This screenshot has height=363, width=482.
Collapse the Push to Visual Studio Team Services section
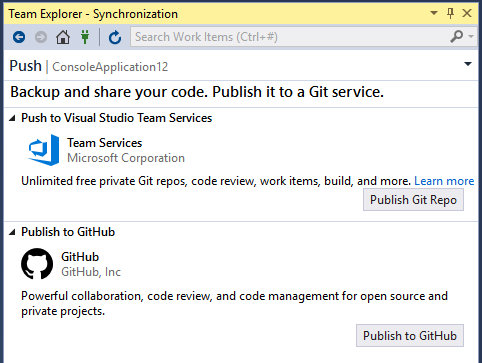(x=12, y=118)
